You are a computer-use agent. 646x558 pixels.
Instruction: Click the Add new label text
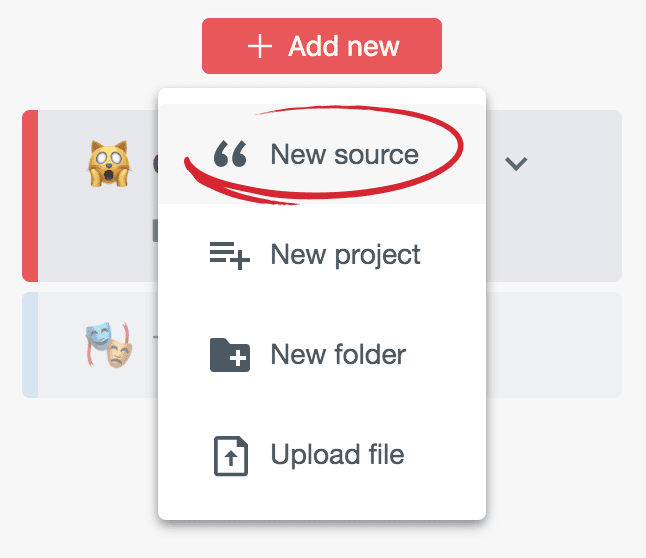pos(343,46)
